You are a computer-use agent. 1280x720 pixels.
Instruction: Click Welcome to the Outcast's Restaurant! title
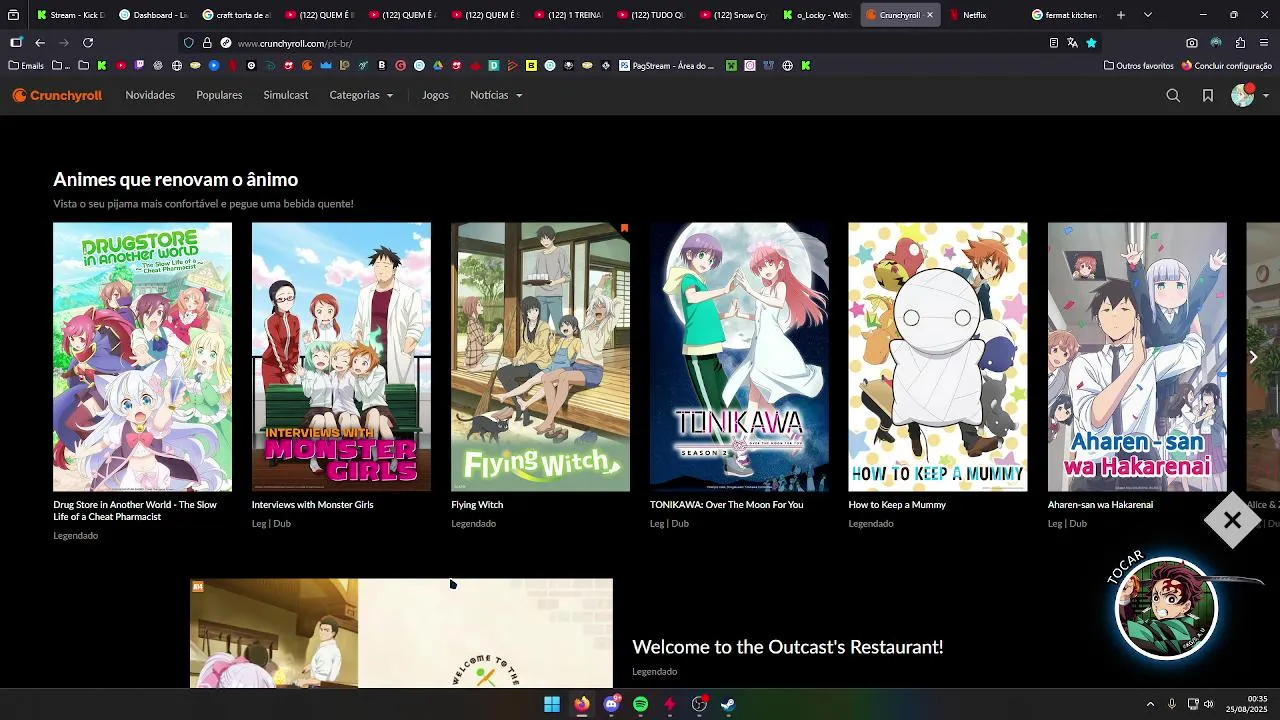[787, 647]
